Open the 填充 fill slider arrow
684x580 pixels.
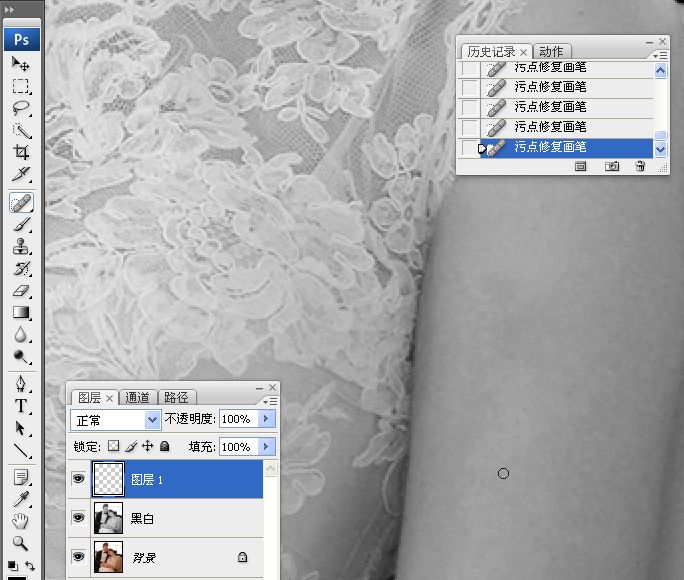pyautogui.click(x=266, y=447)
